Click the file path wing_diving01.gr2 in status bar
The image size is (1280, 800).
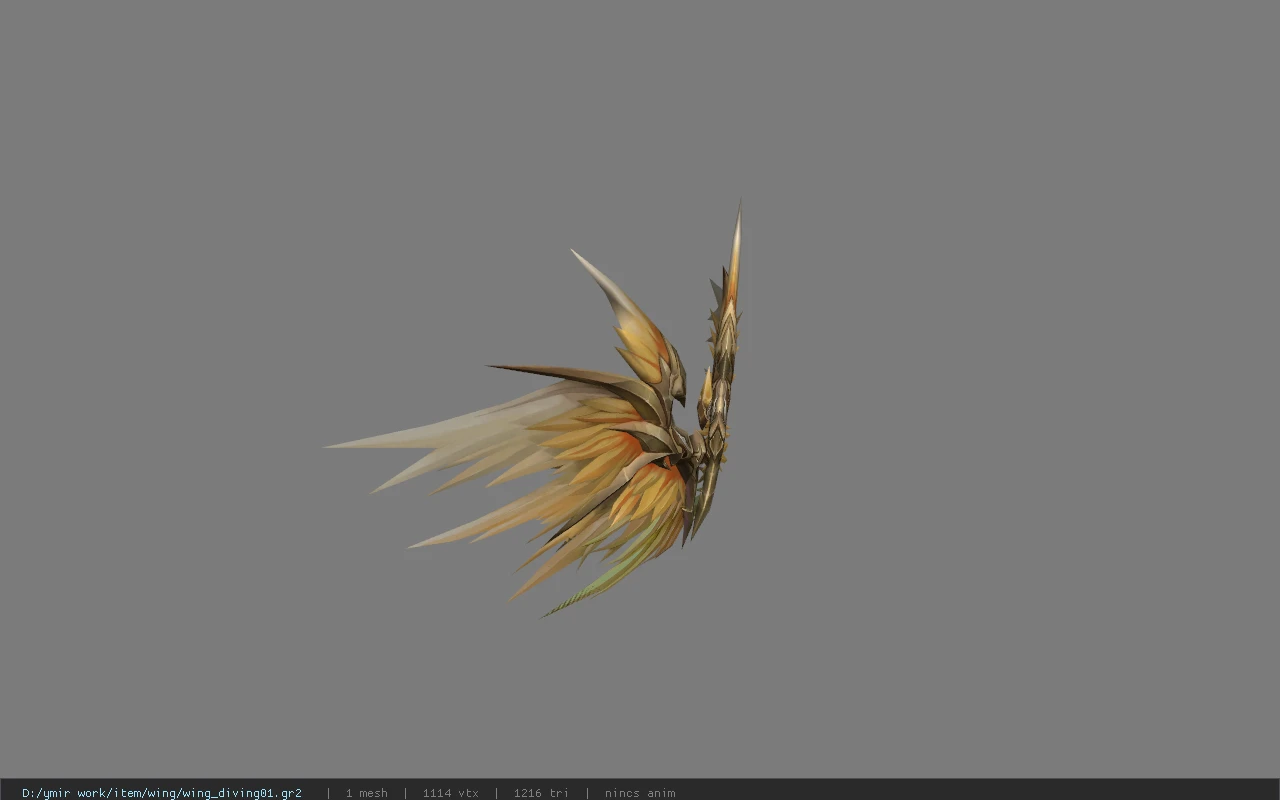pyautogui.click(x=162, y=793)
